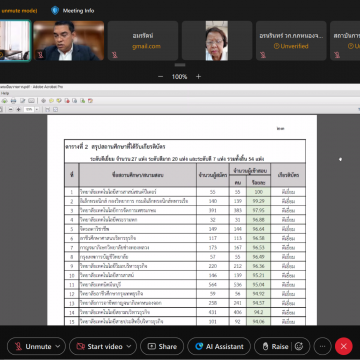
Task: Click the email envelope icon in Acrobat toolbar
Action: click(x=31, y=101)
